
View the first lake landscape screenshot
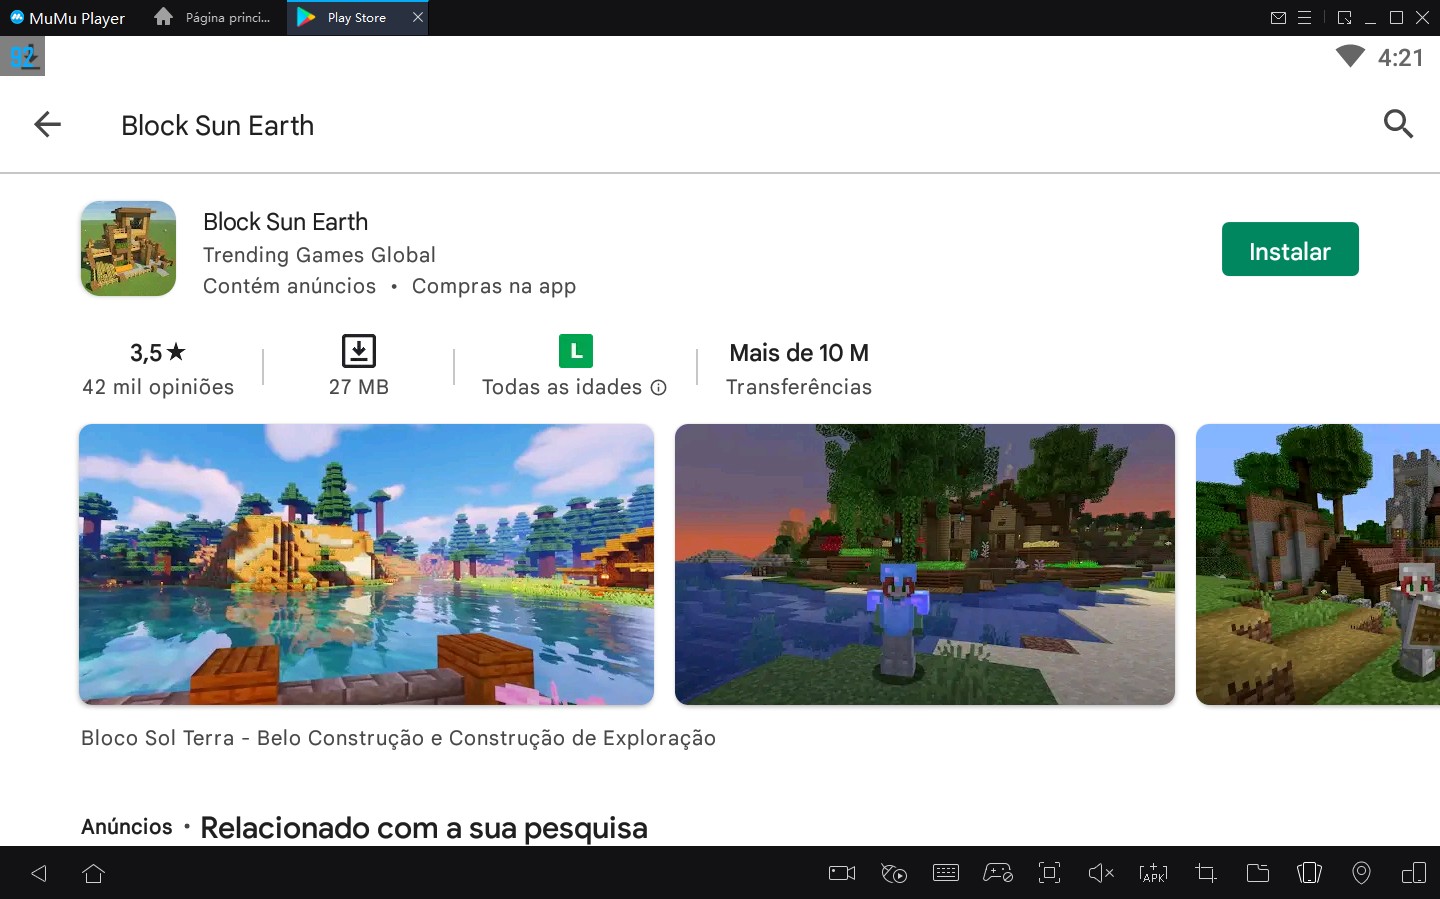(x=366, y=564)
